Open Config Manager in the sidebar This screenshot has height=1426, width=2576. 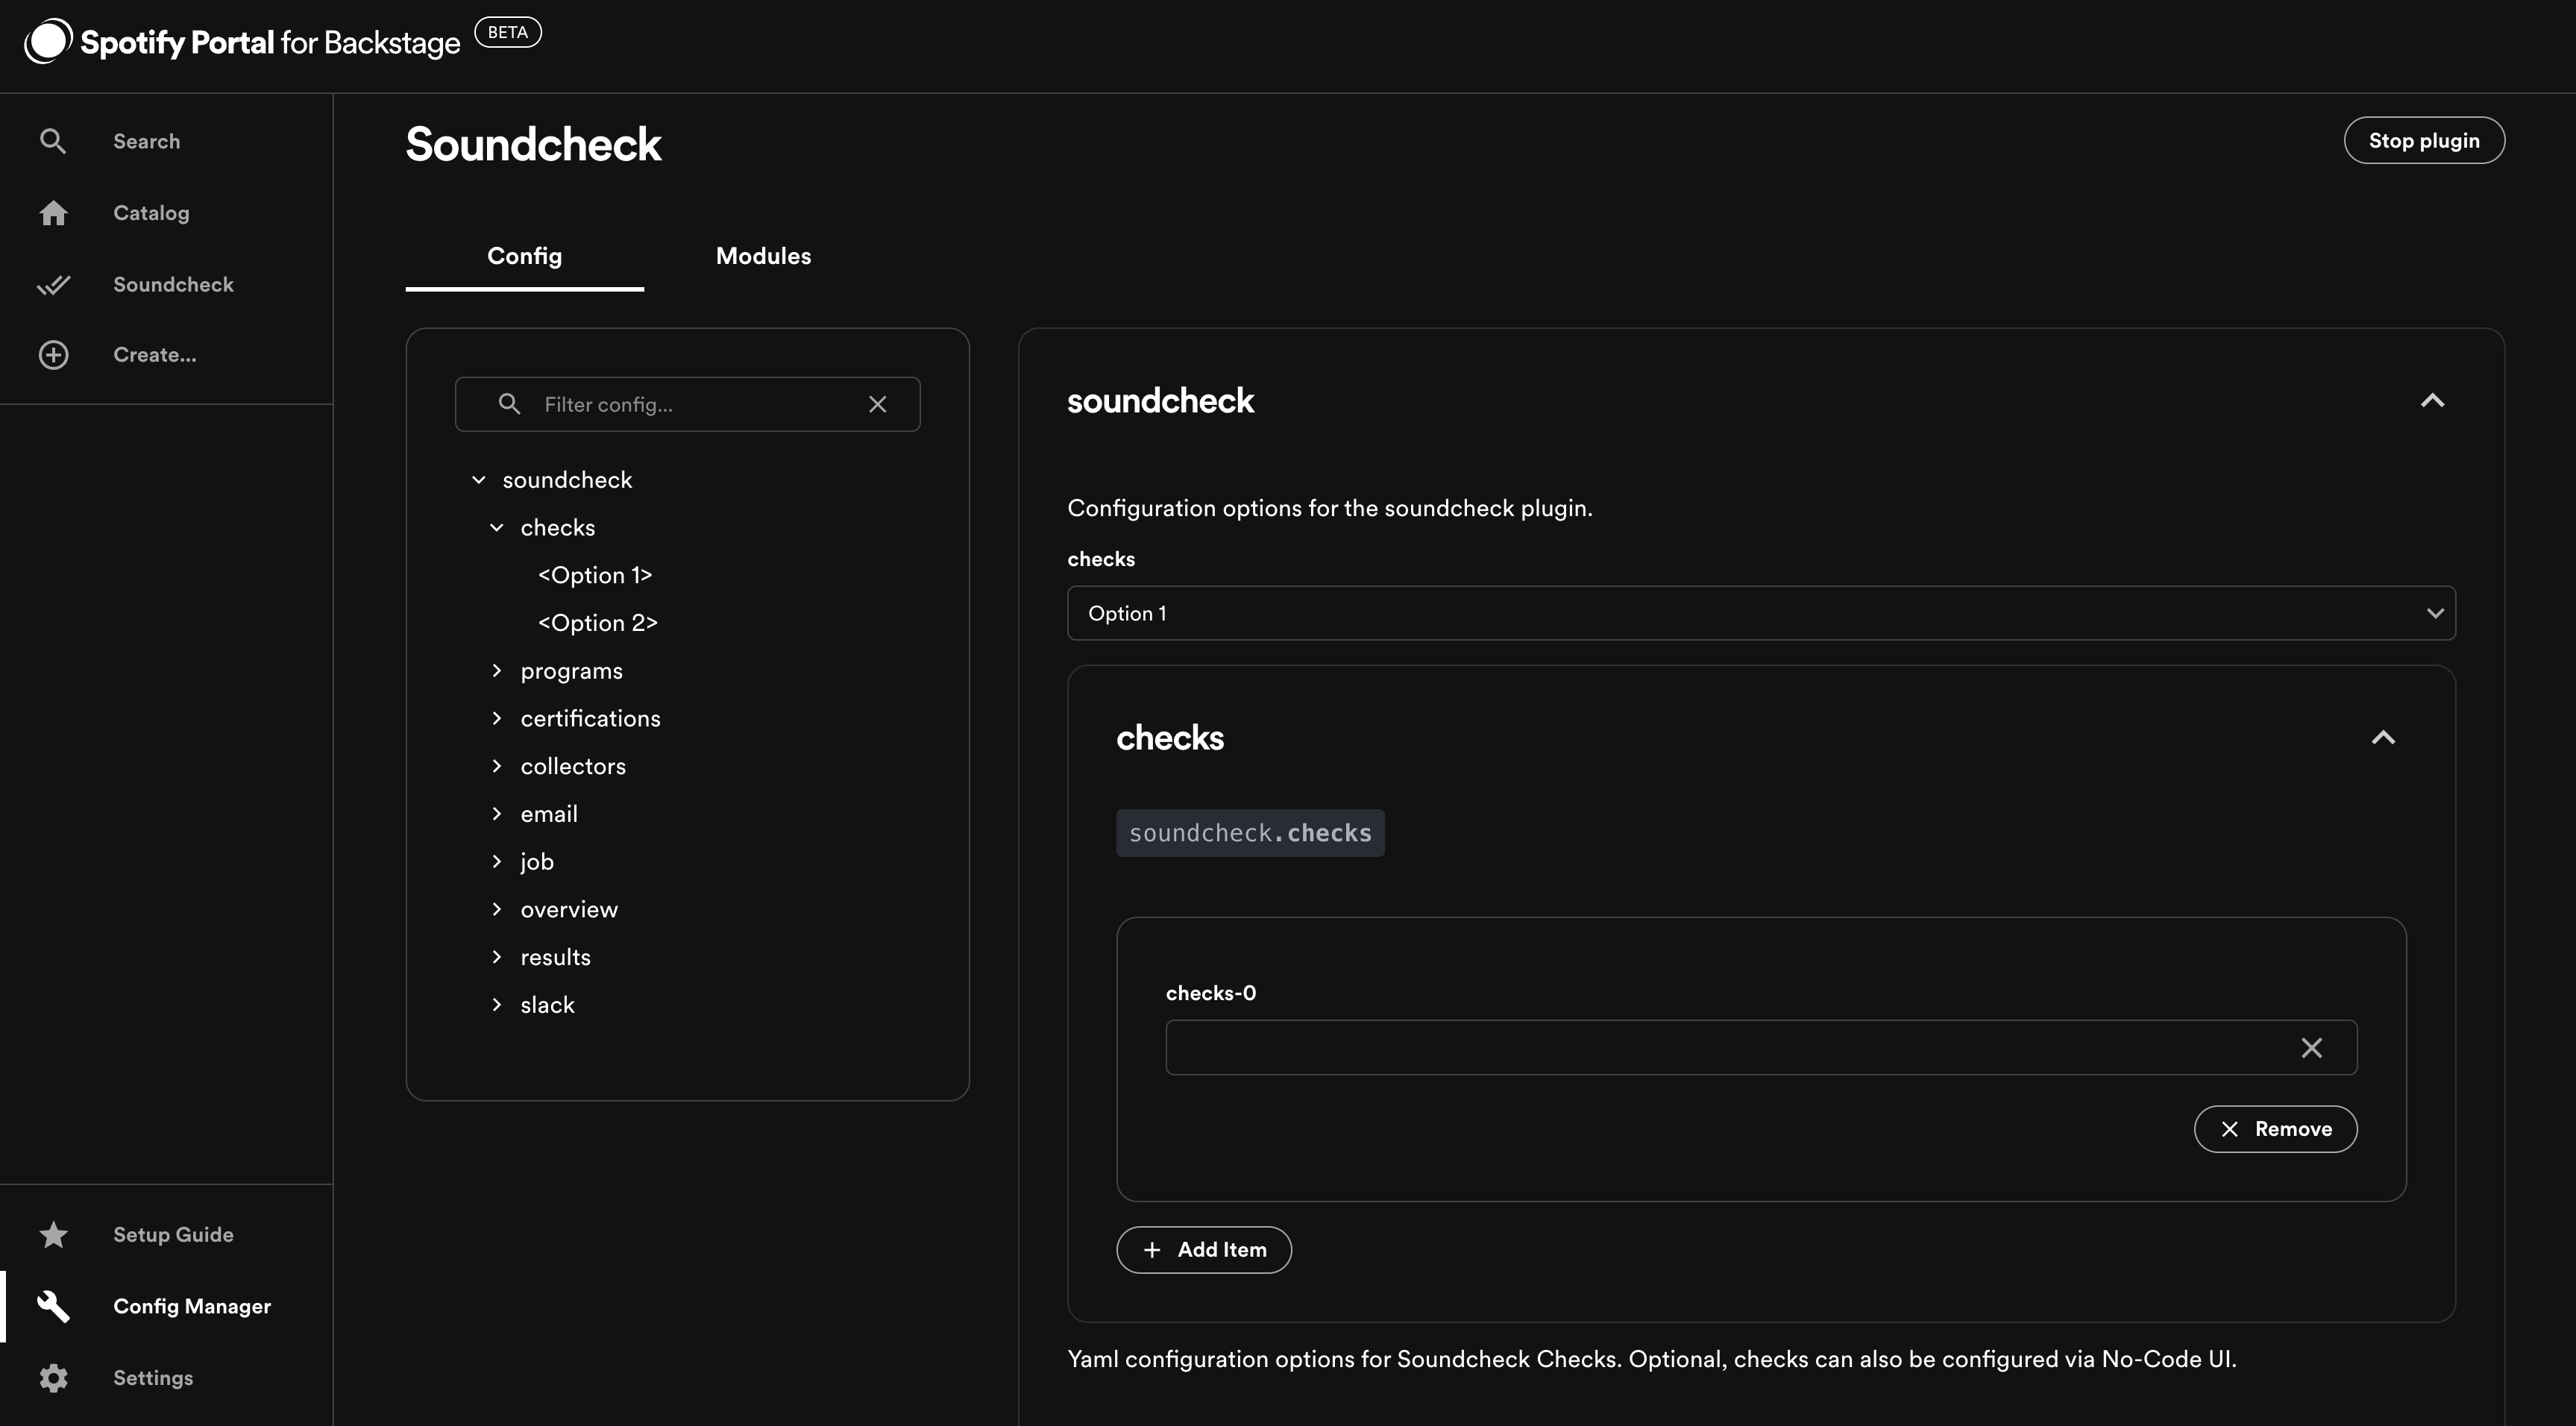click(166, 1306)
